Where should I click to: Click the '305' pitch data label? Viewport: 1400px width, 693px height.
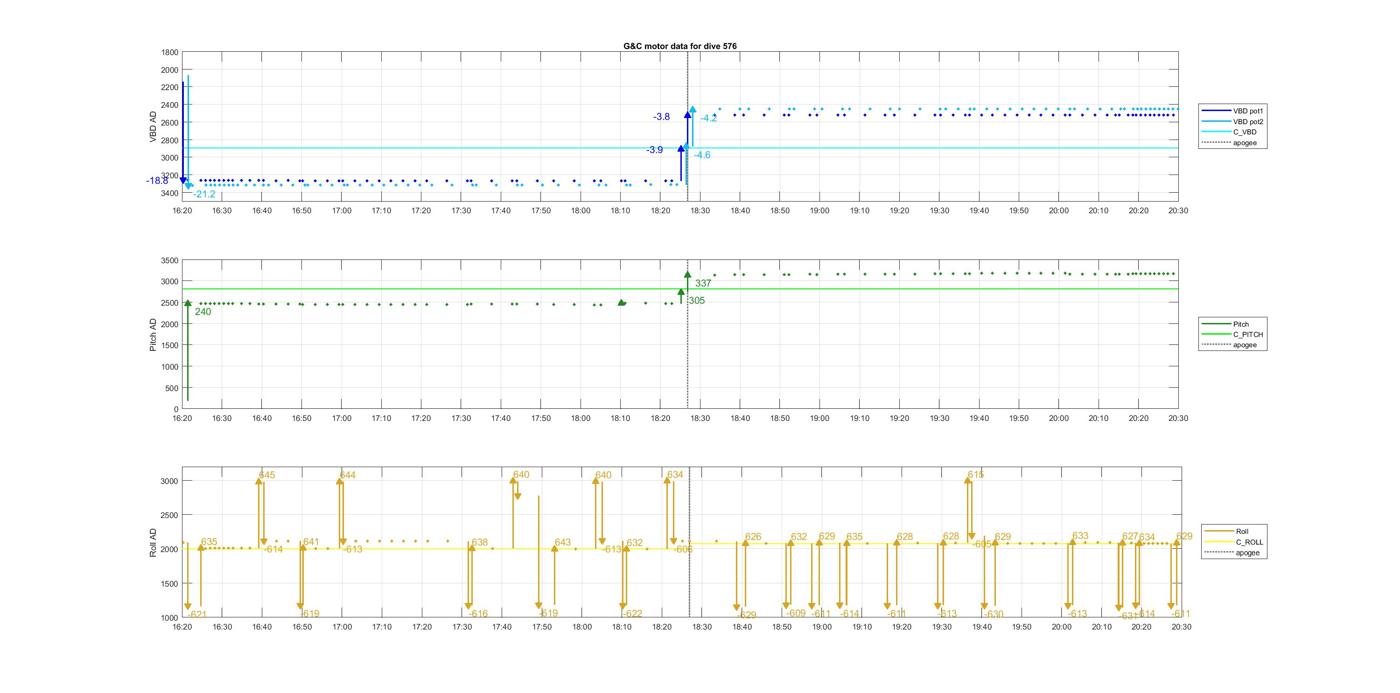click(696, 301)
